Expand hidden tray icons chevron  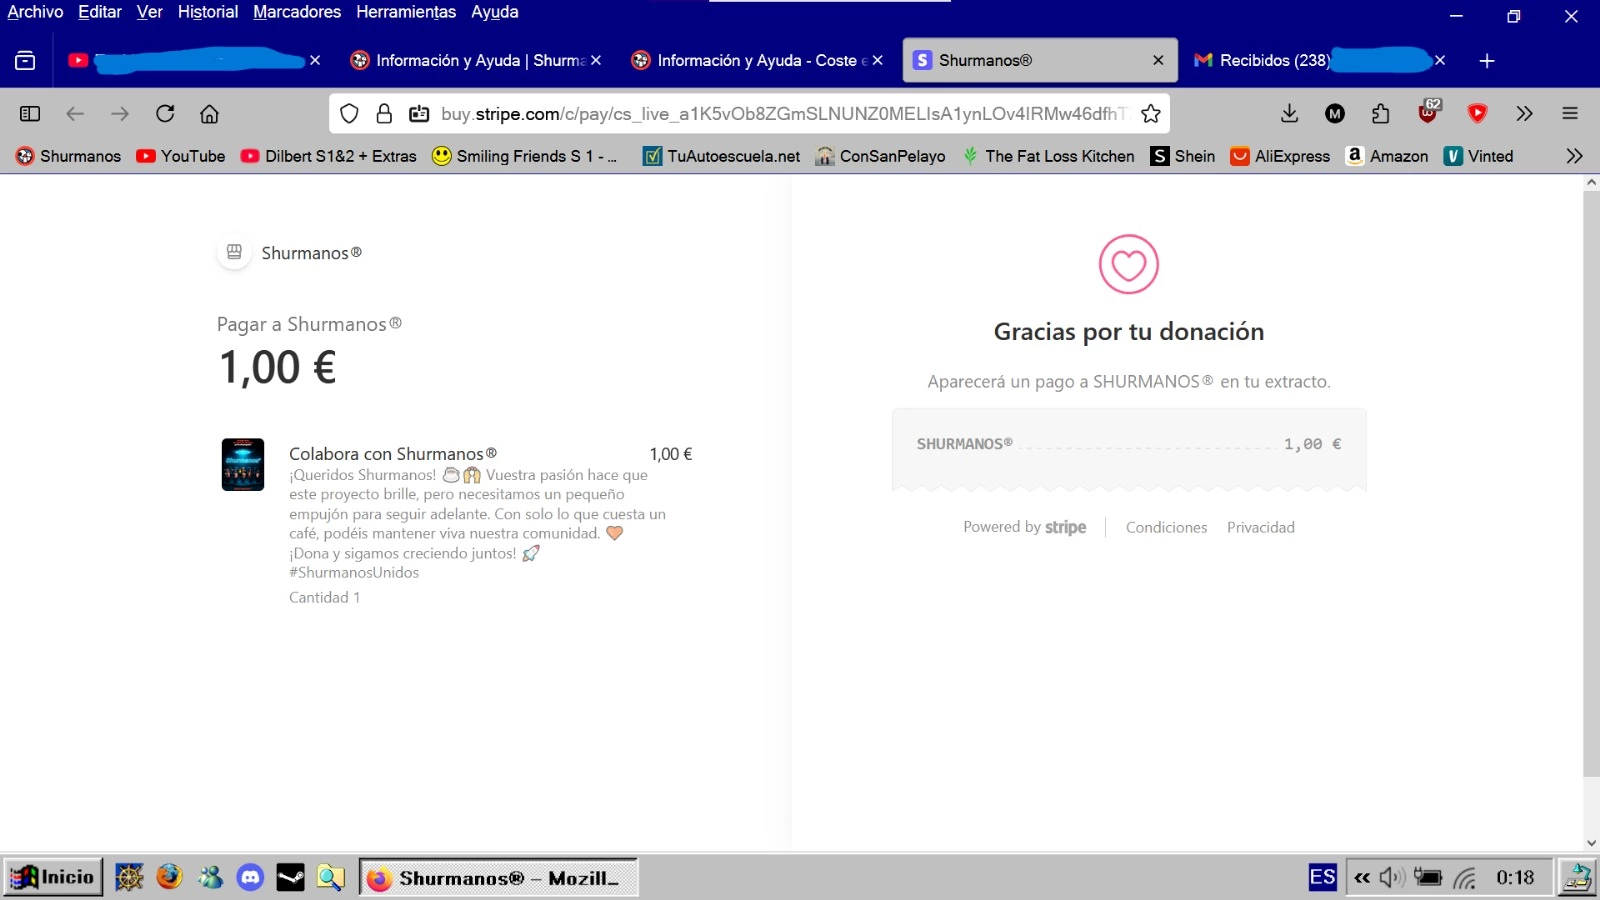tap(1362, 877)
